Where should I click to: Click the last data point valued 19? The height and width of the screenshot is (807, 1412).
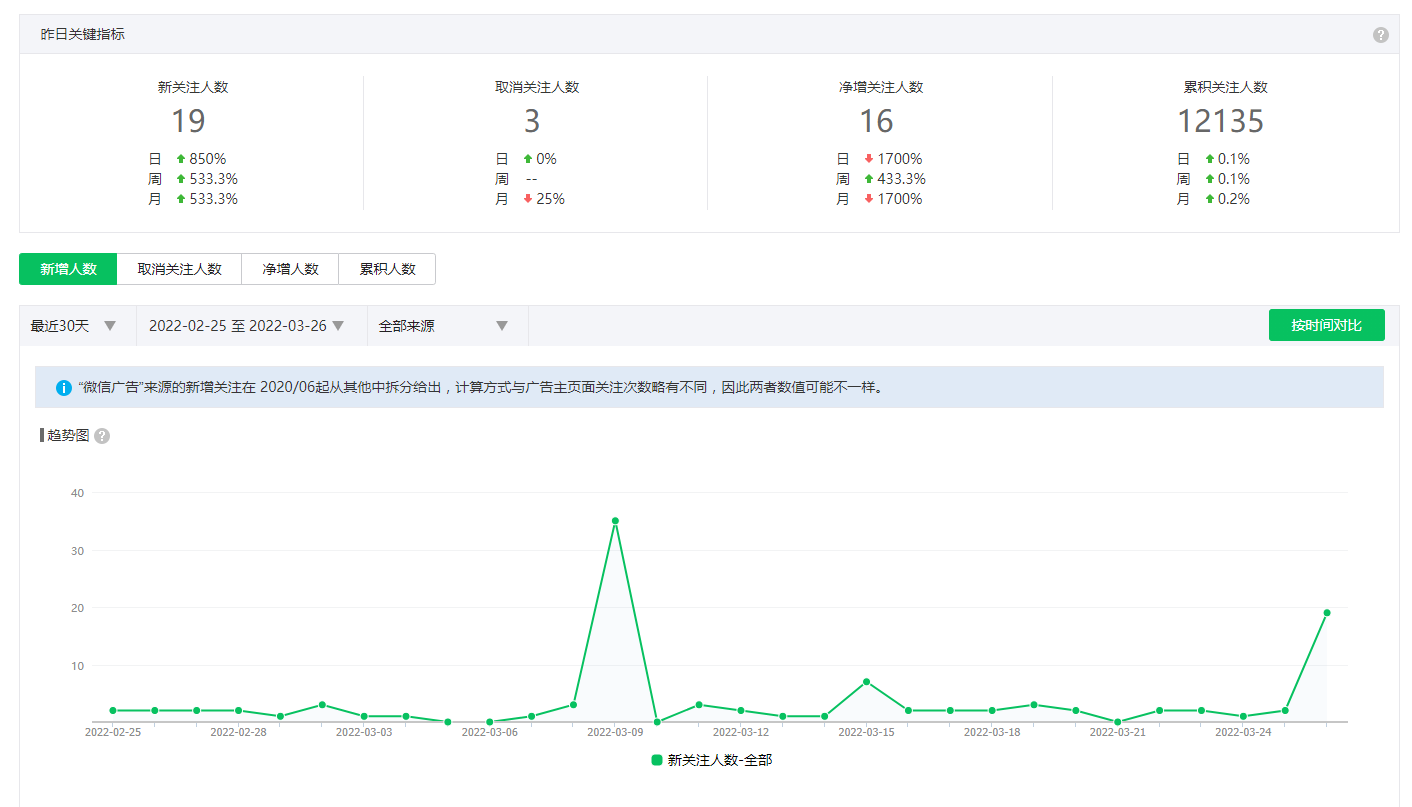pyautogui.click(x=1327, y=613)
